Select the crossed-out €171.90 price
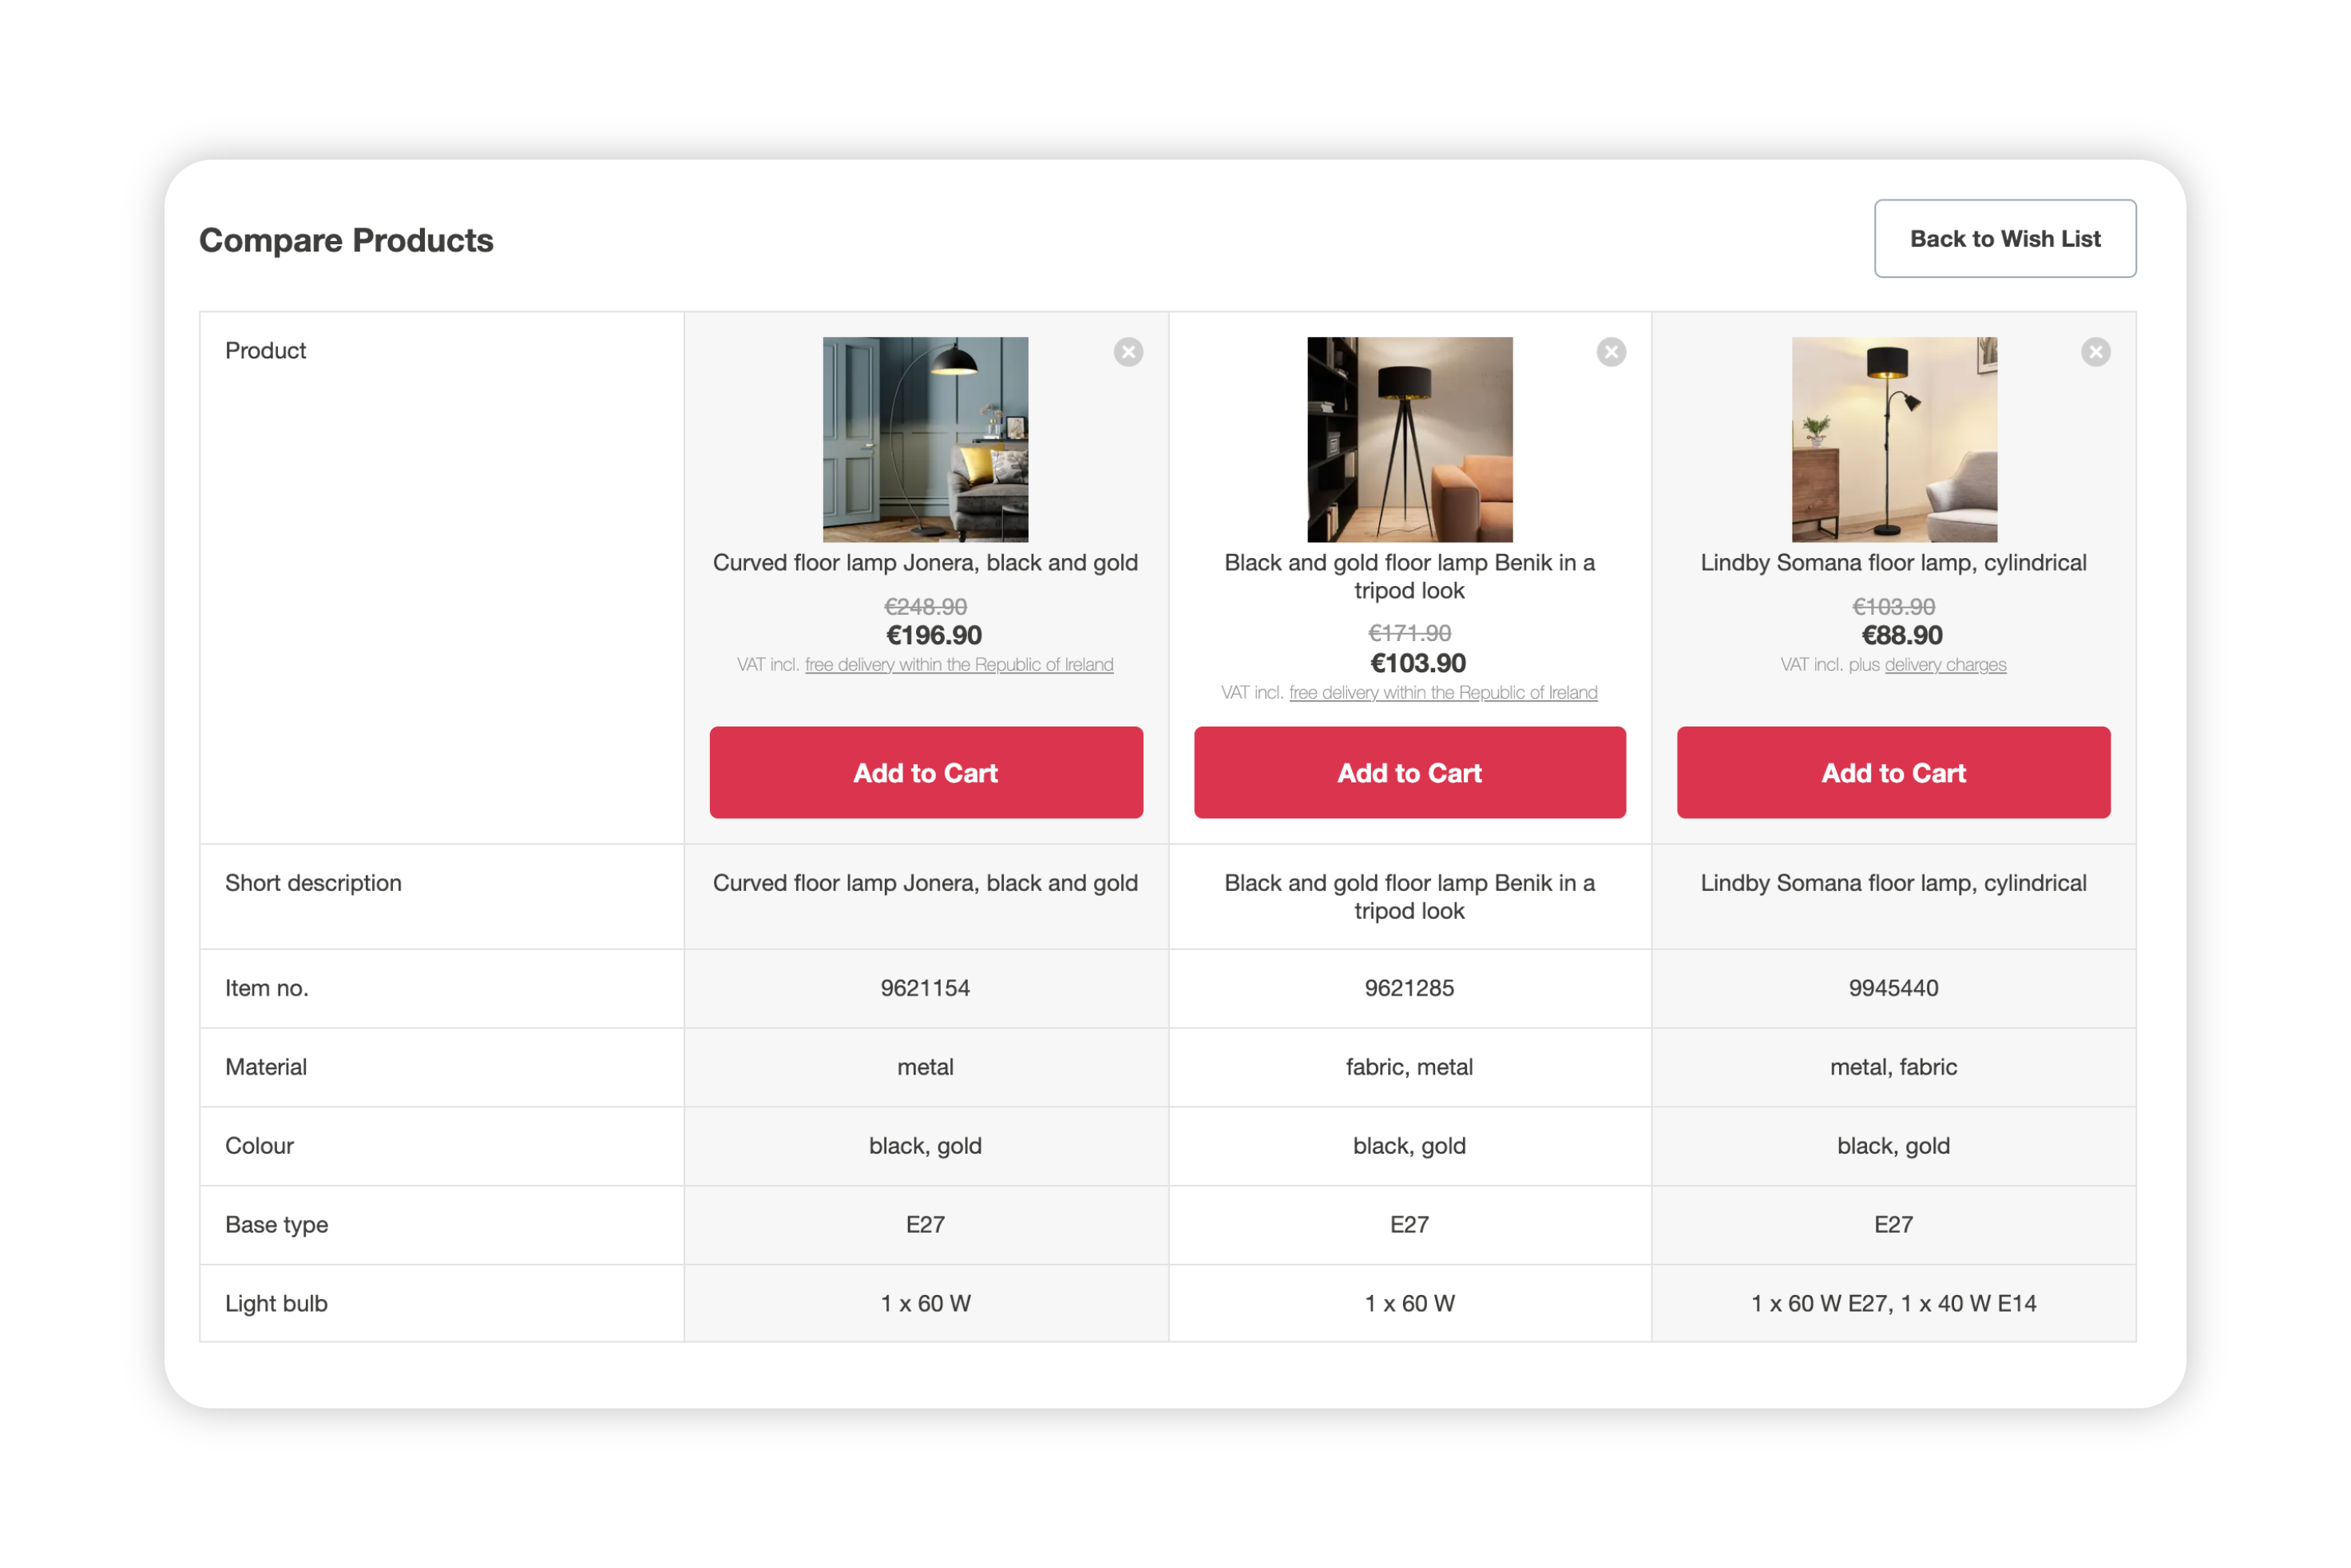The height and width of the screenshot is (1568, 2351). point(1410,634)
